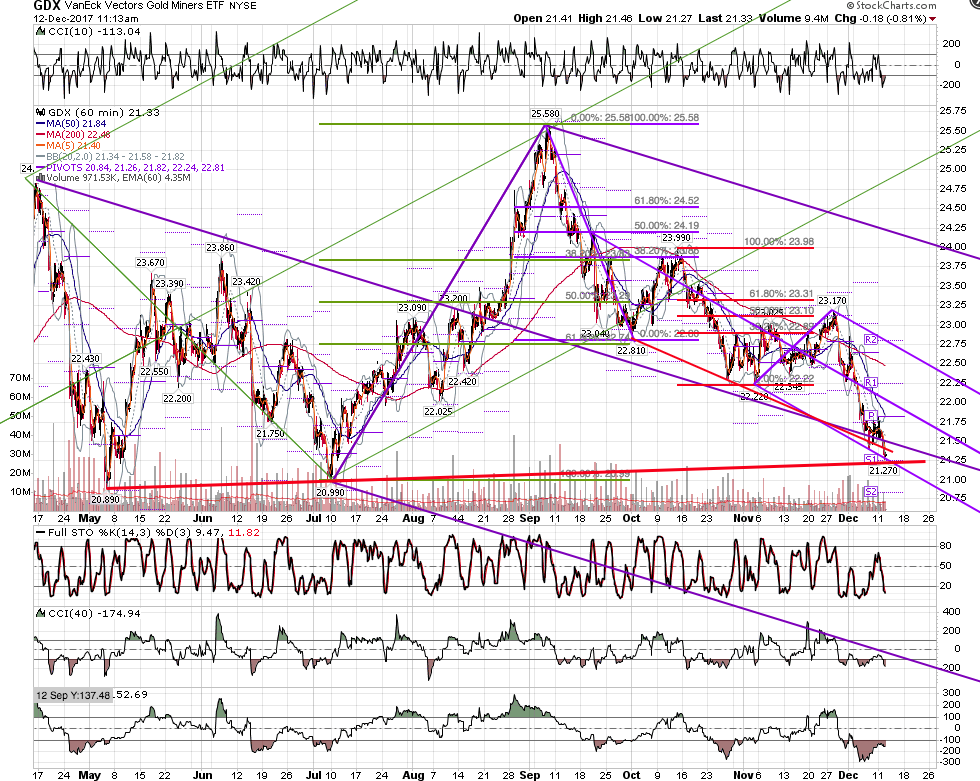Click the PIVOTS legend entry
The height and width of the screenshot is (781, 980).
pos(131,167)
